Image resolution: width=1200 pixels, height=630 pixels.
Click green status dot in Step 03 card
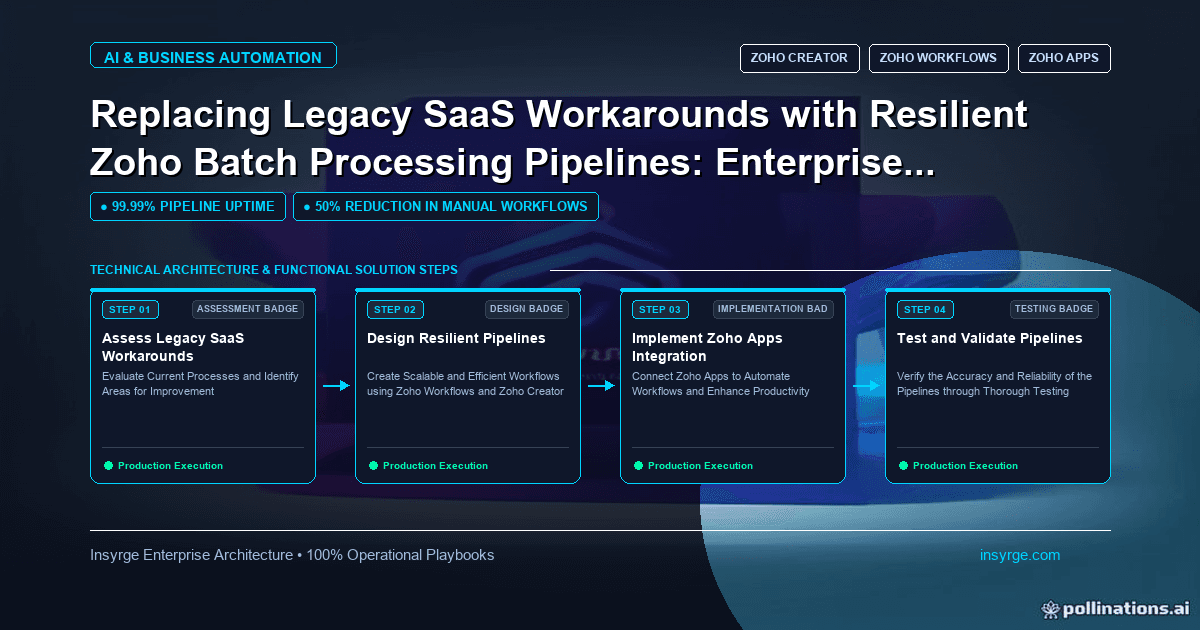(x=638, y=465)
